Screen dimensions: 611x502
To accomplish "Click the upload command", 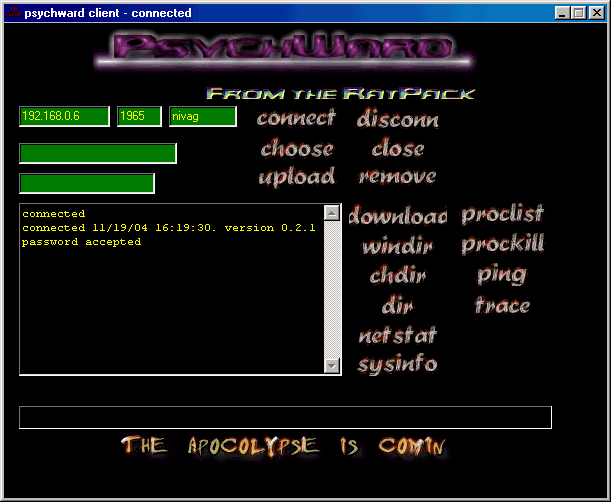I will (x=296, y=177).
